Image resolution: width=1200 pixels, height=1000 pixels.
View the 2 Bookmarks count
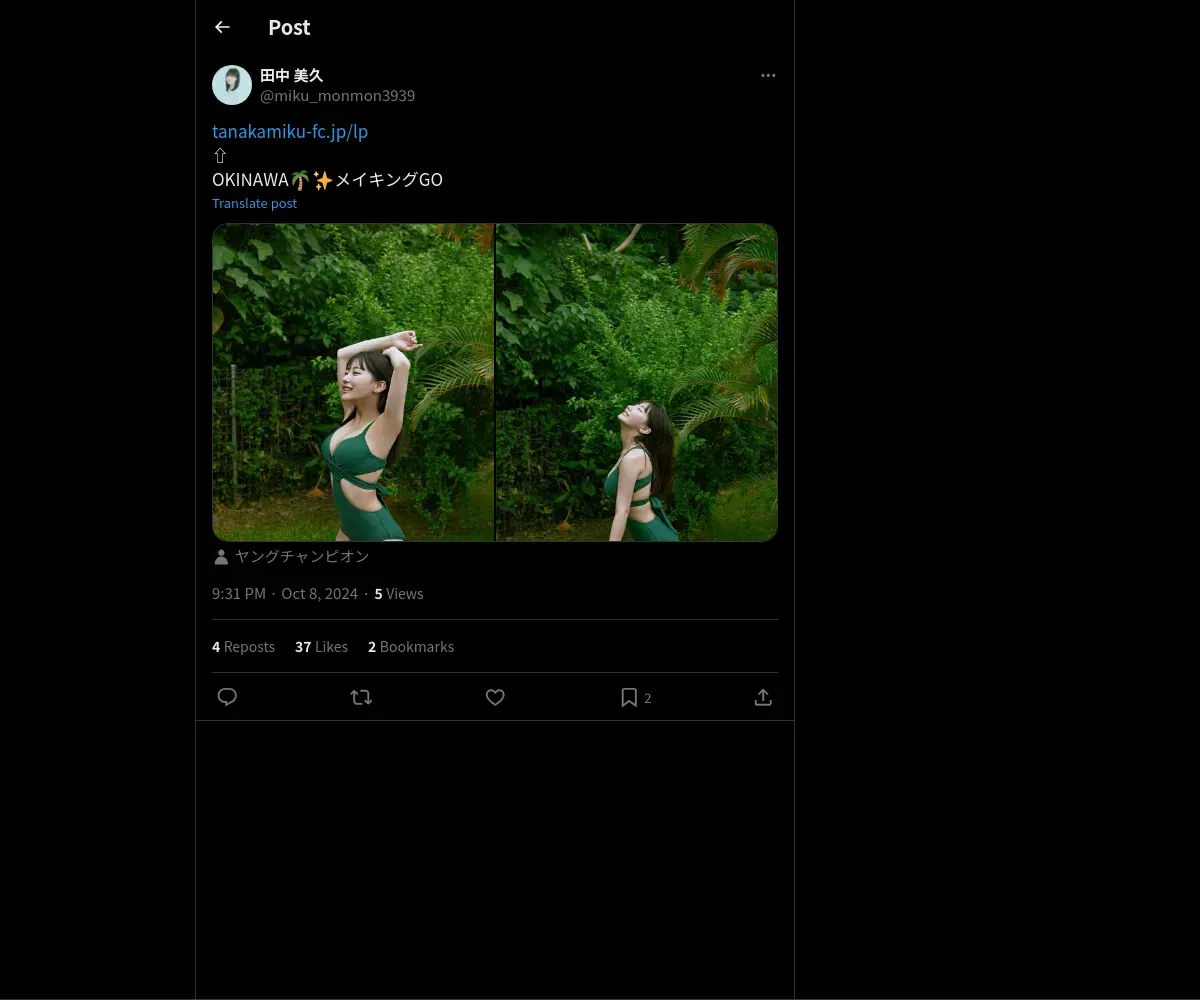(411, 646)
